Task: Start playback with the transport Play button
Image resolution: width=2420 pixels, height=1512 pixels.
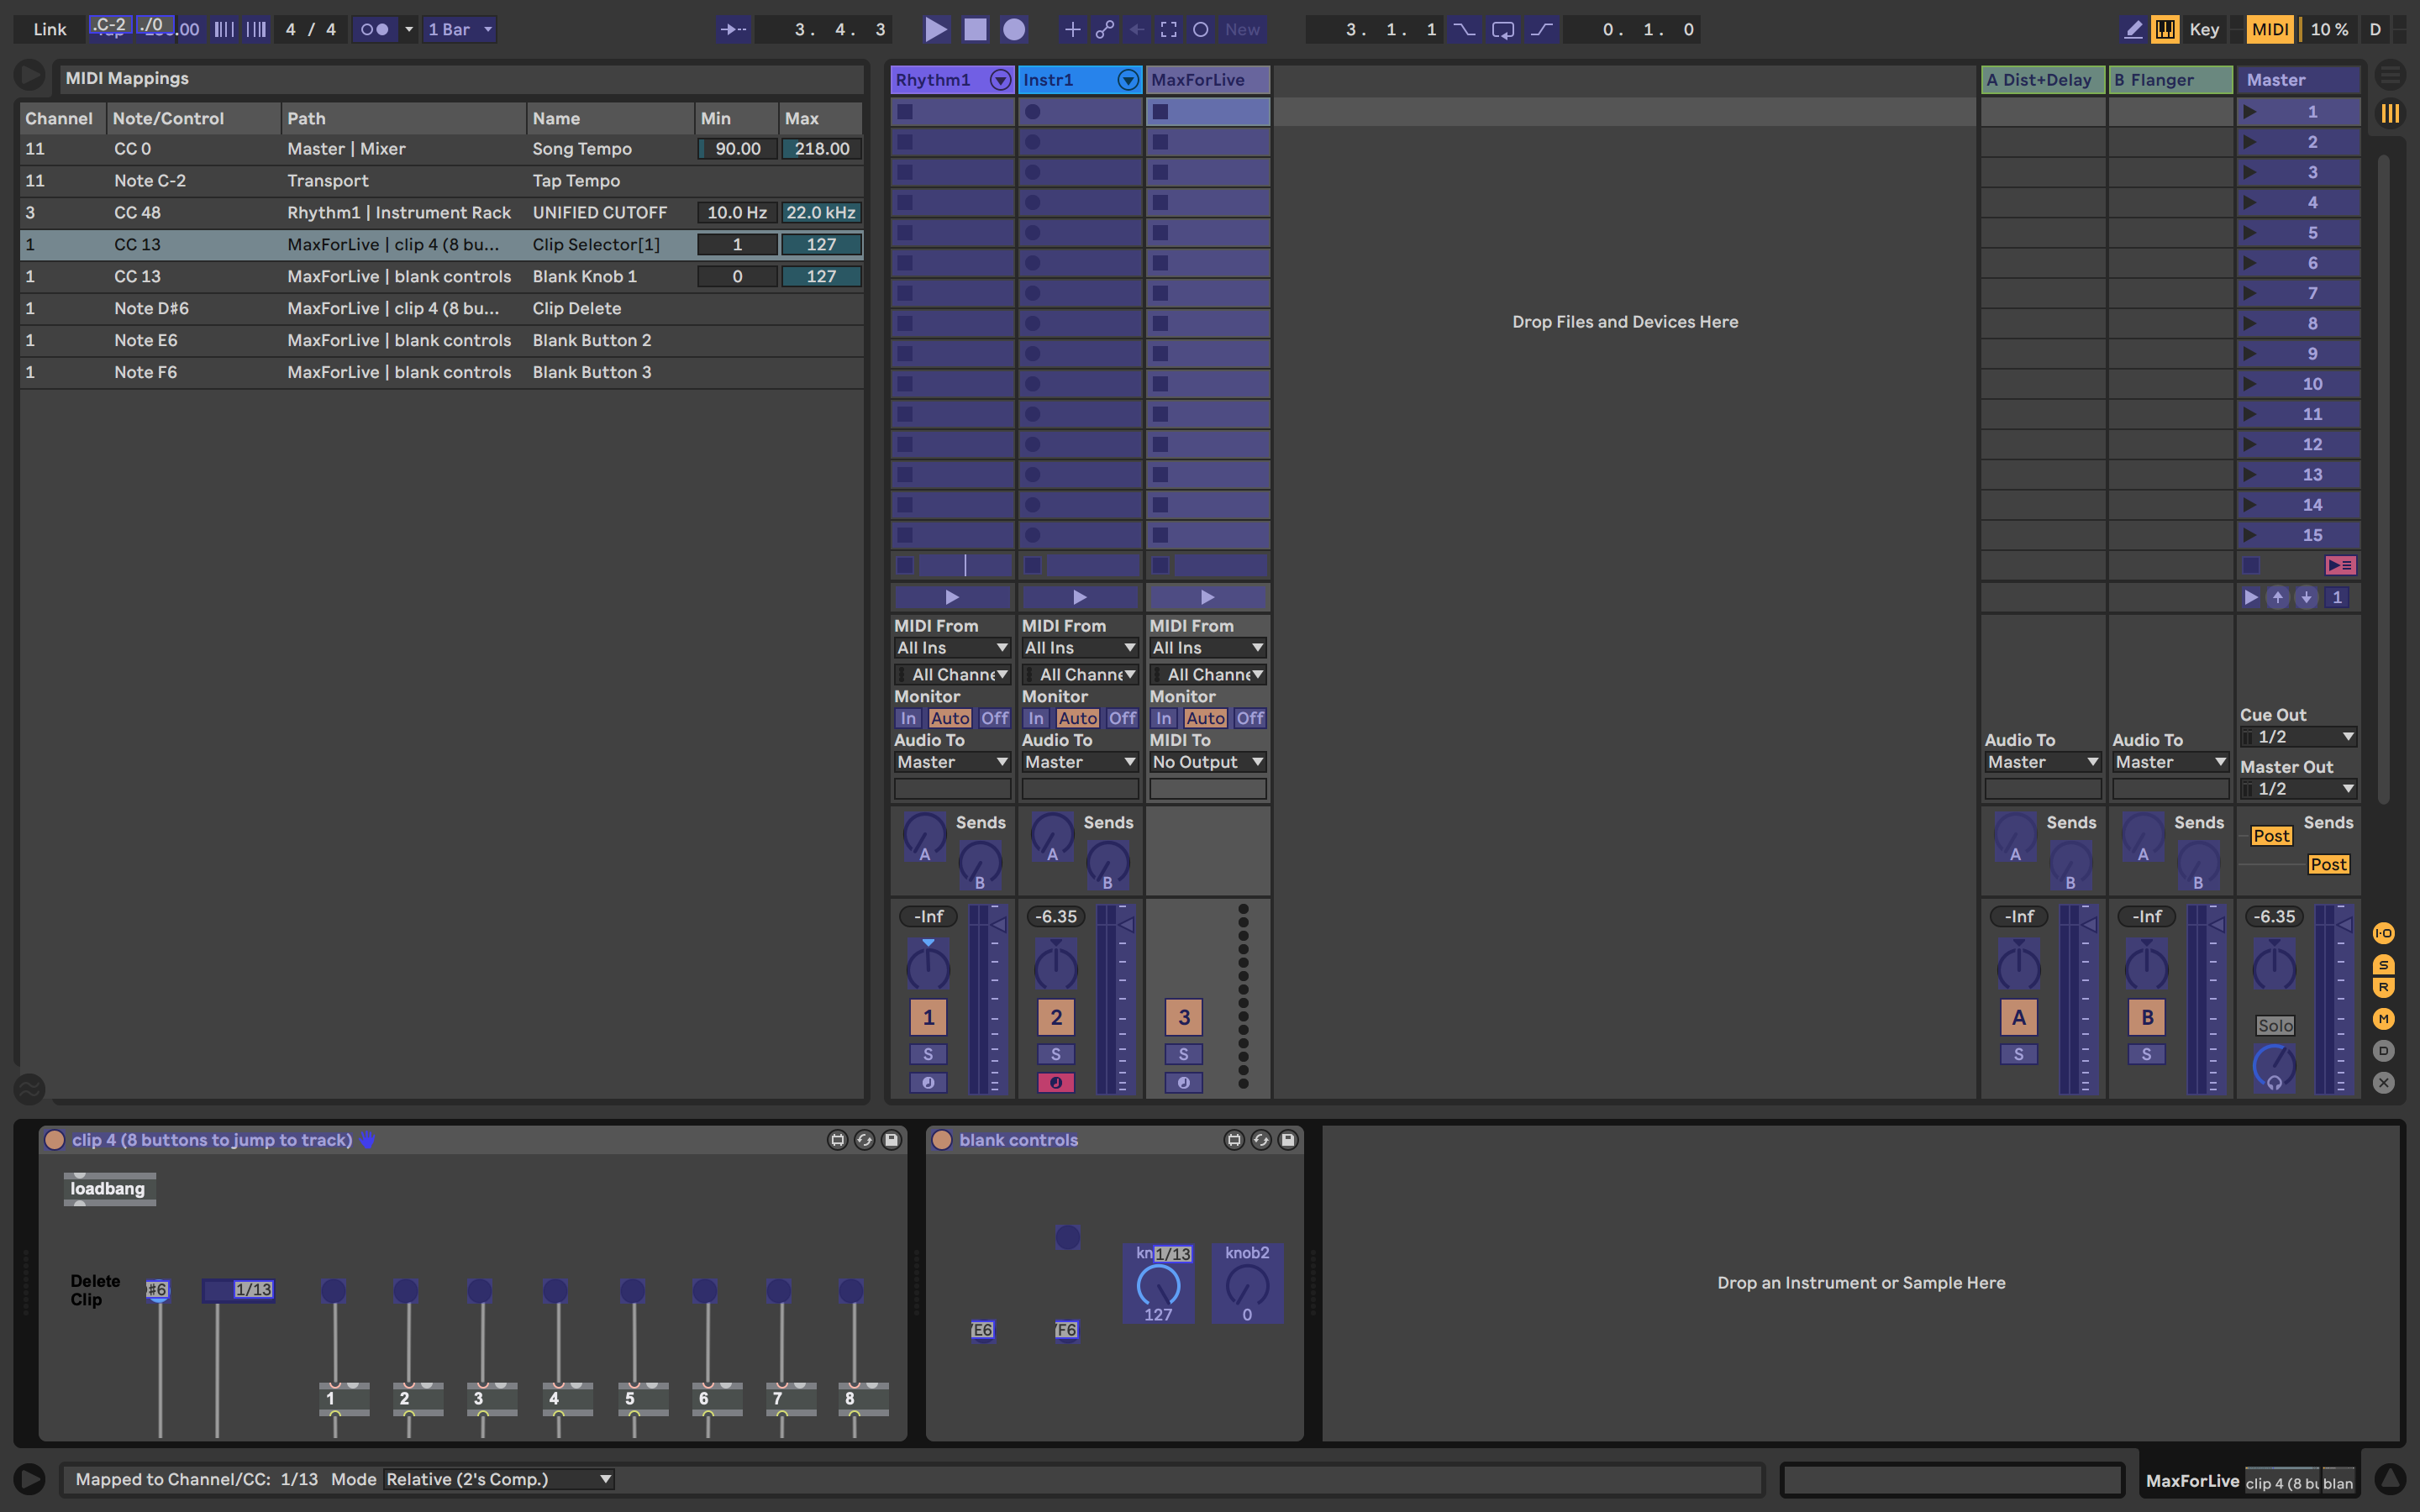Action: click(x=936, y=29)
